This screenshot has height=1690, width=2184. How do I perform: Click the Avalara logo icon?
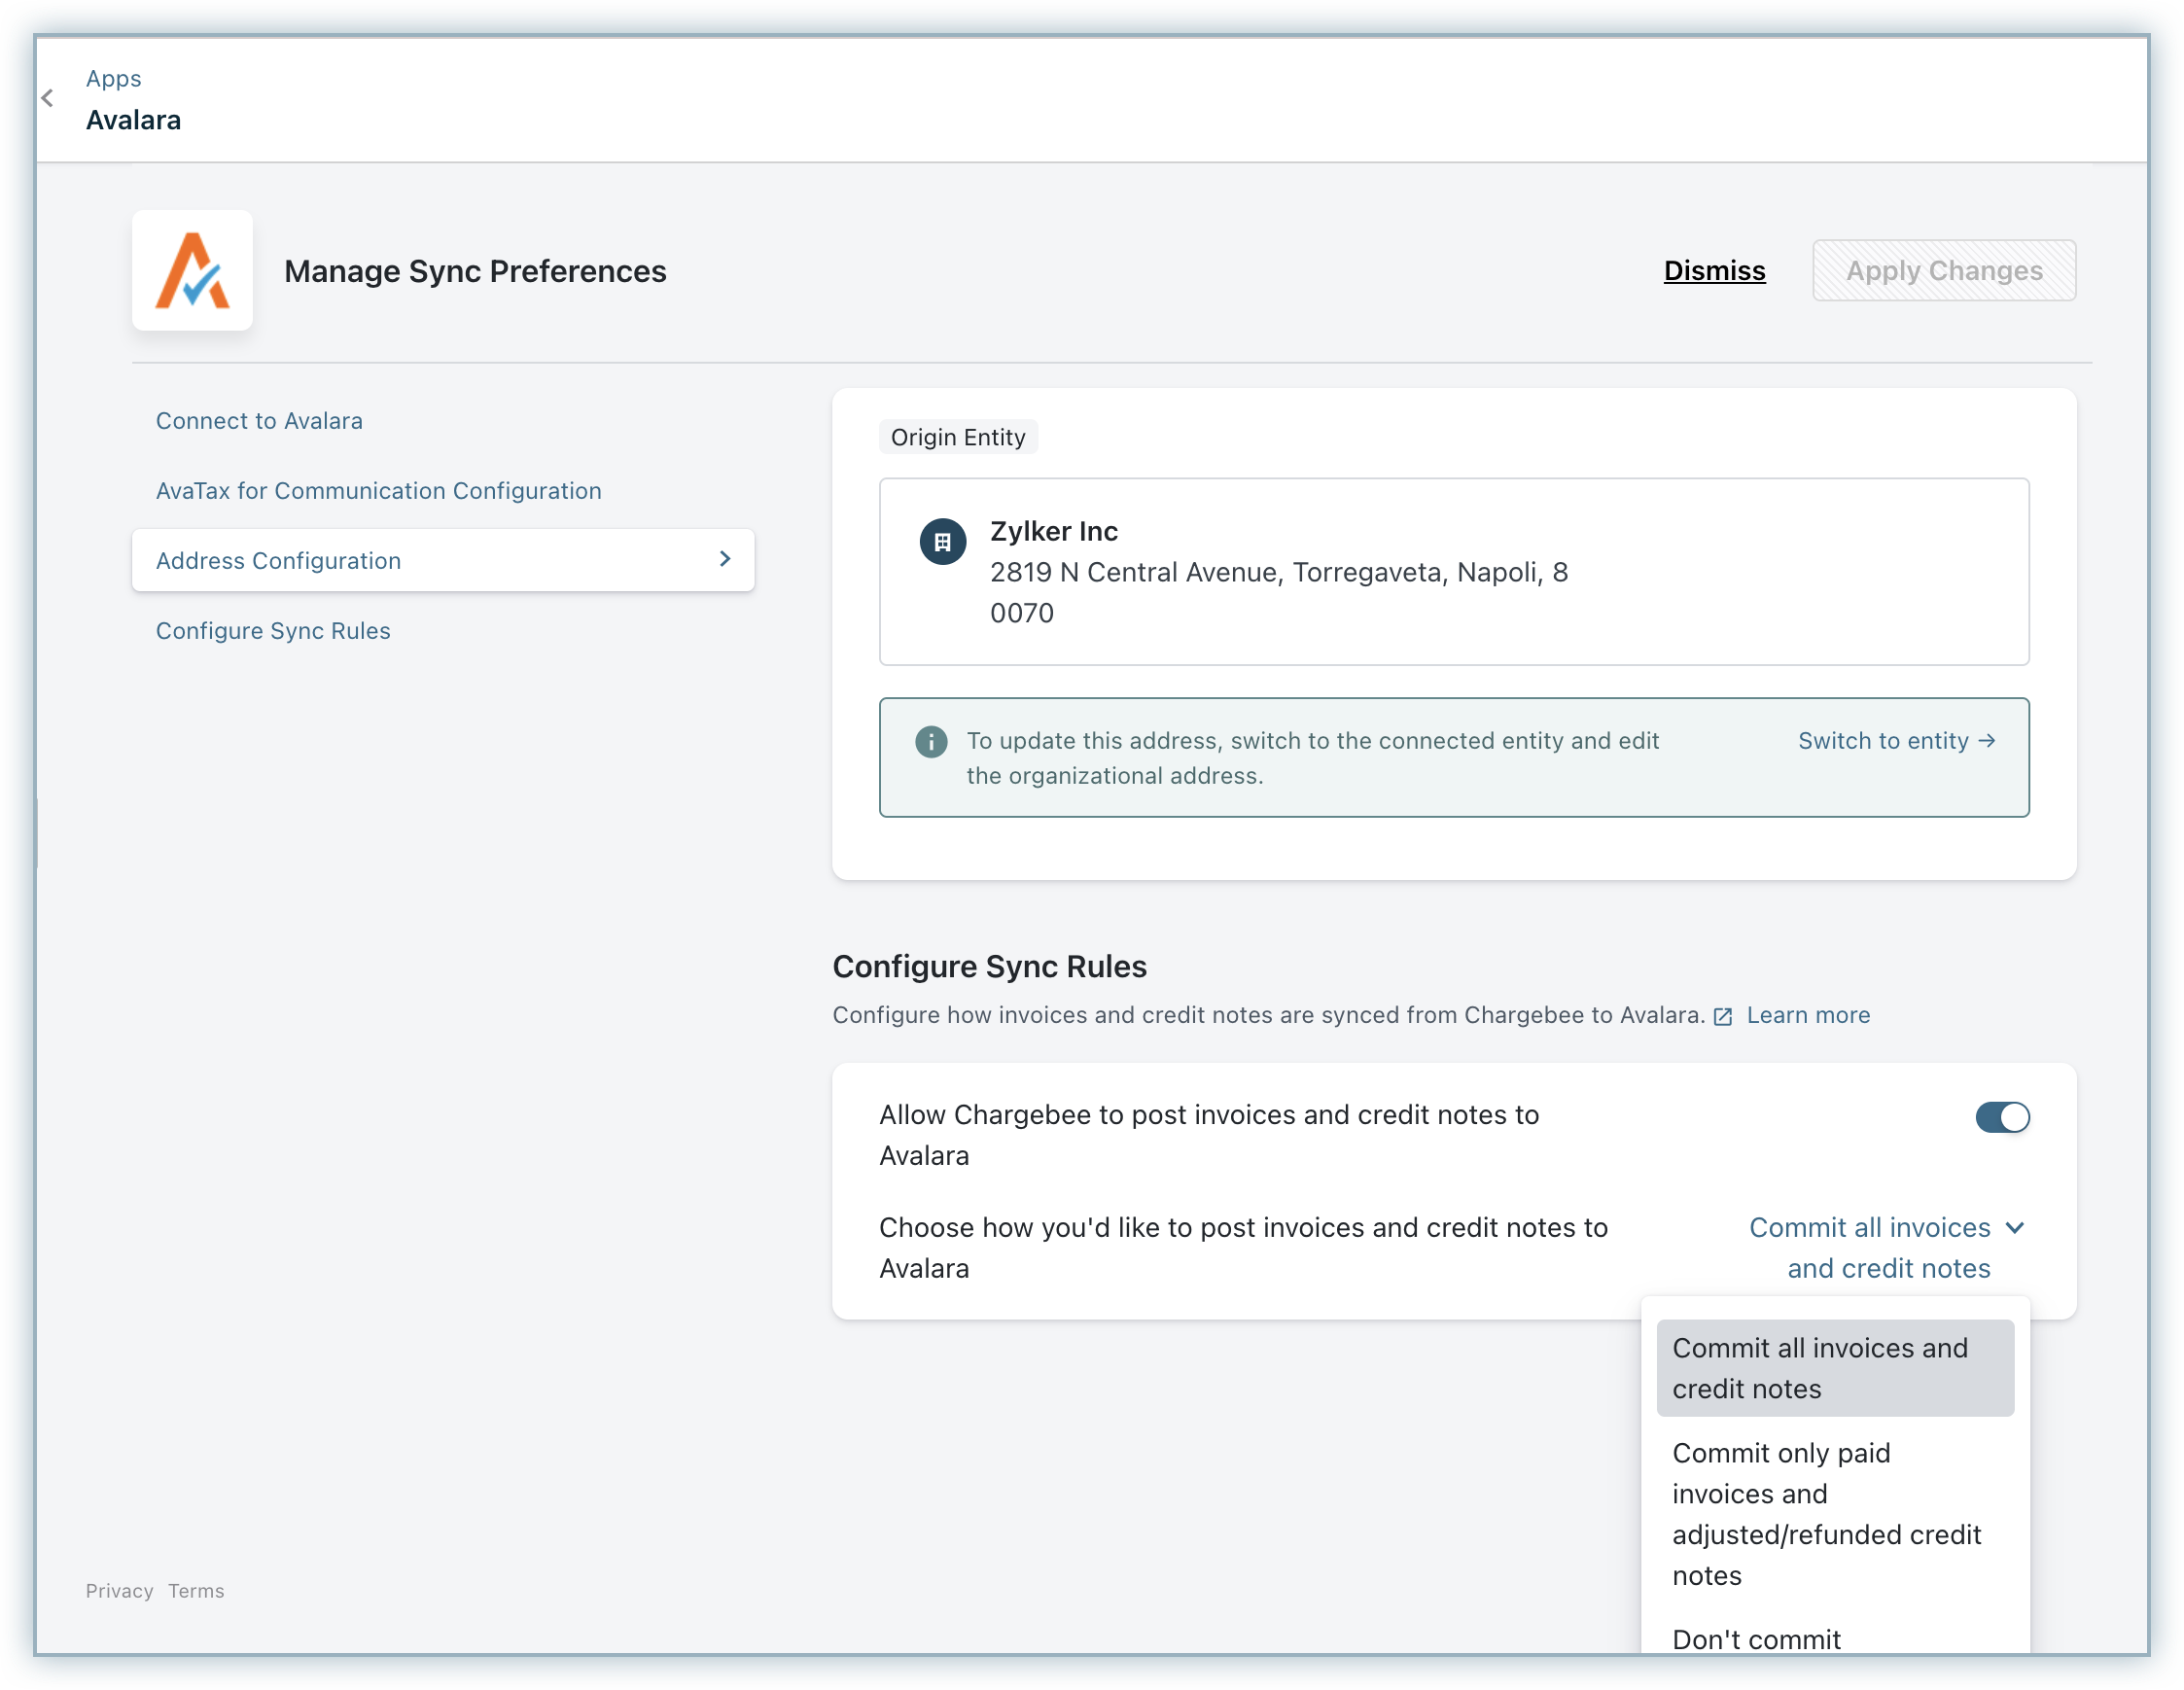tap(192, 271)
